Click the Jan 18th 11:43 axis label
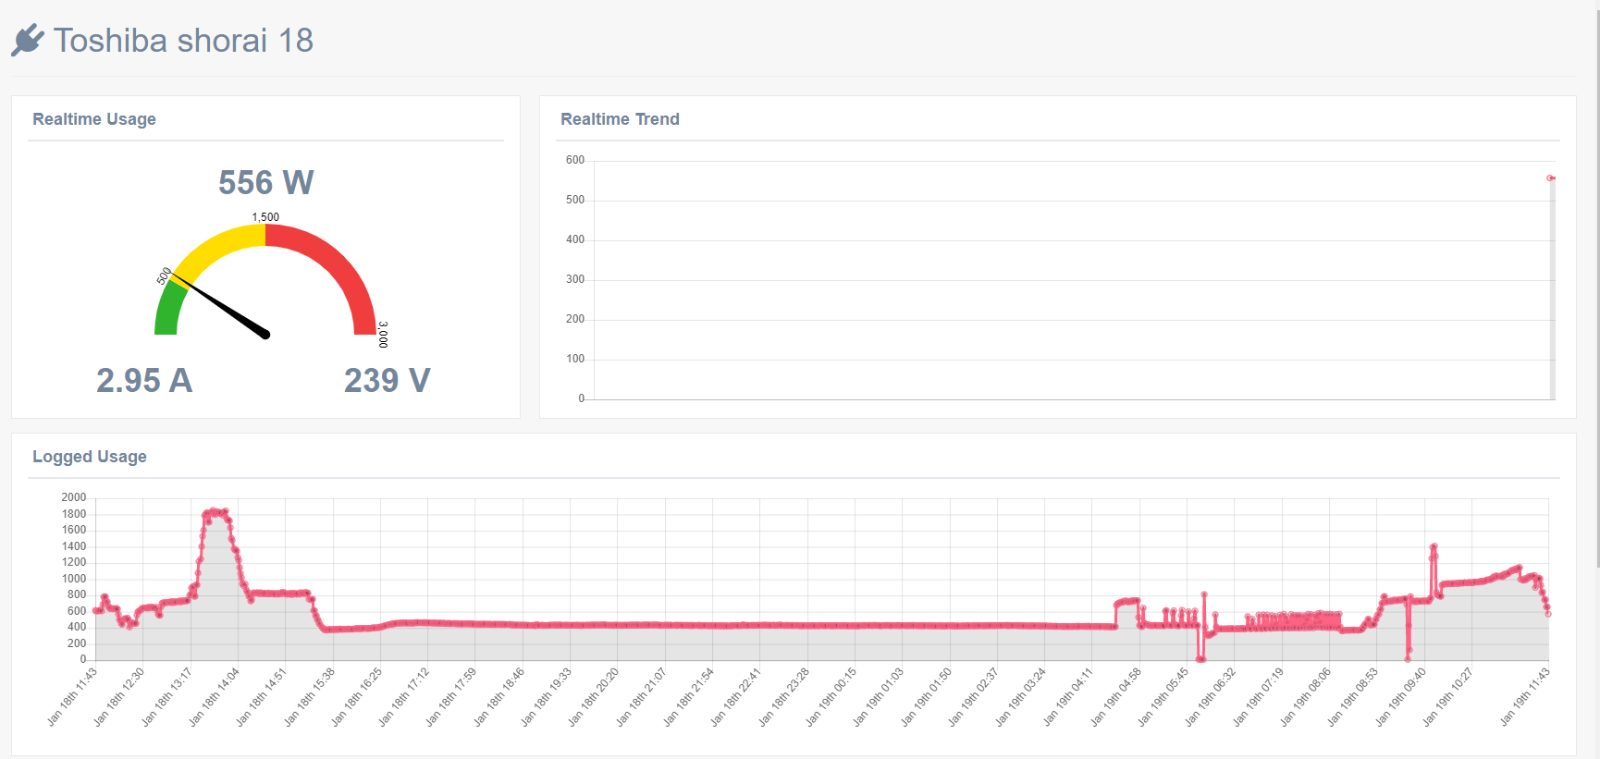 tap(72, 697)
